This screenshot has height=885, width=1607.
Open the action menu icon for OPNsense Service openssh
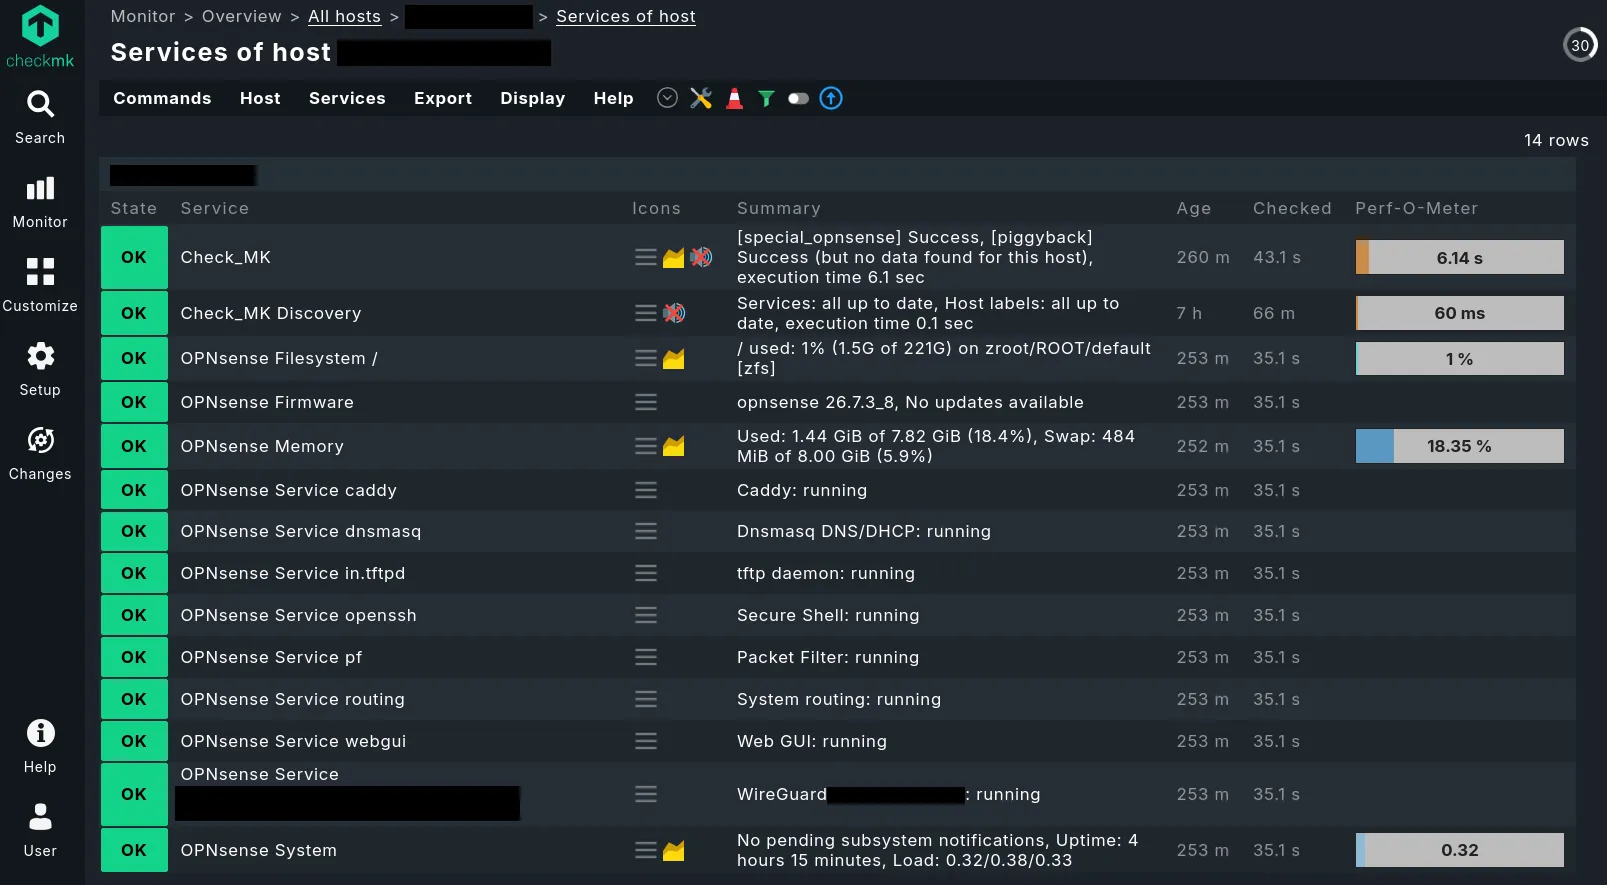pos(646,615)
